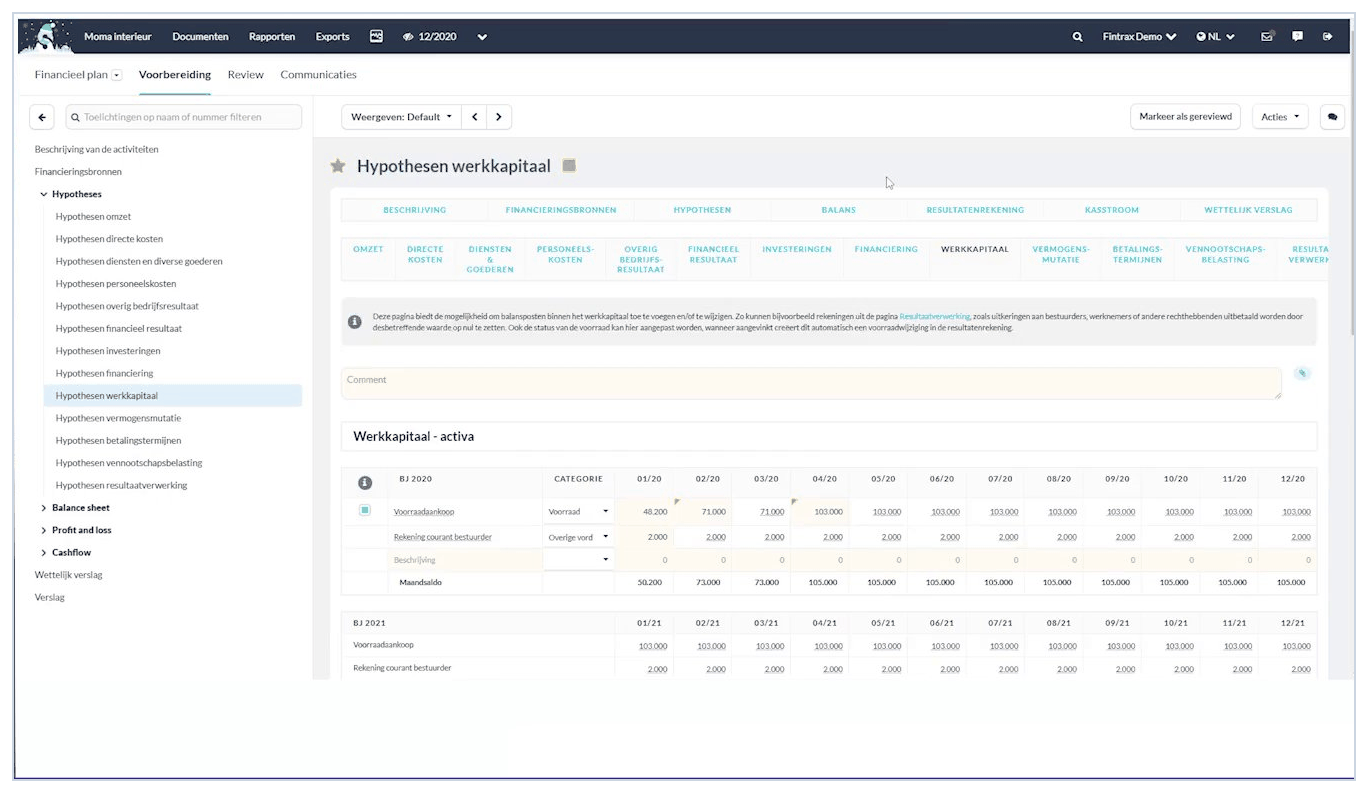1368x793 pixels.
Task: Click the logout icon in top bar
Action: pyautogui.click(x=1327, y=37)
